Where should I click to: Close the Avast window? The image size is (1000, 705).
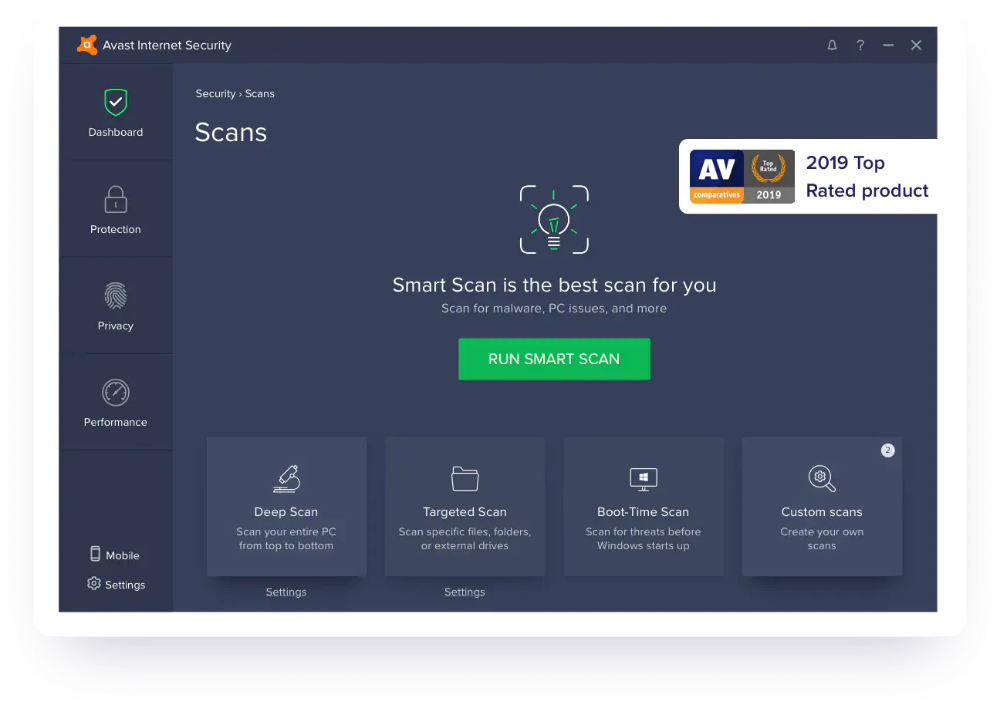pos(916,45)
